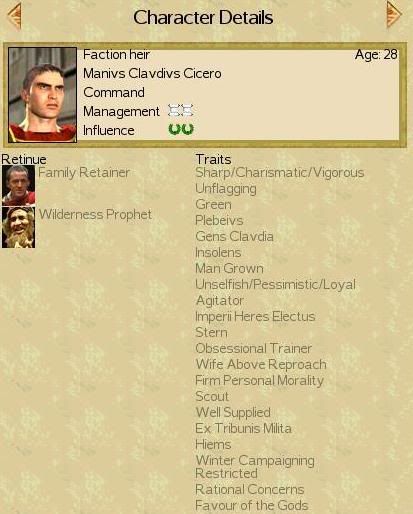The image size is (413, 514).
Task: Click the Unselfish/Pessimistic/Loyal trait
Action: [x=276, y=284]
